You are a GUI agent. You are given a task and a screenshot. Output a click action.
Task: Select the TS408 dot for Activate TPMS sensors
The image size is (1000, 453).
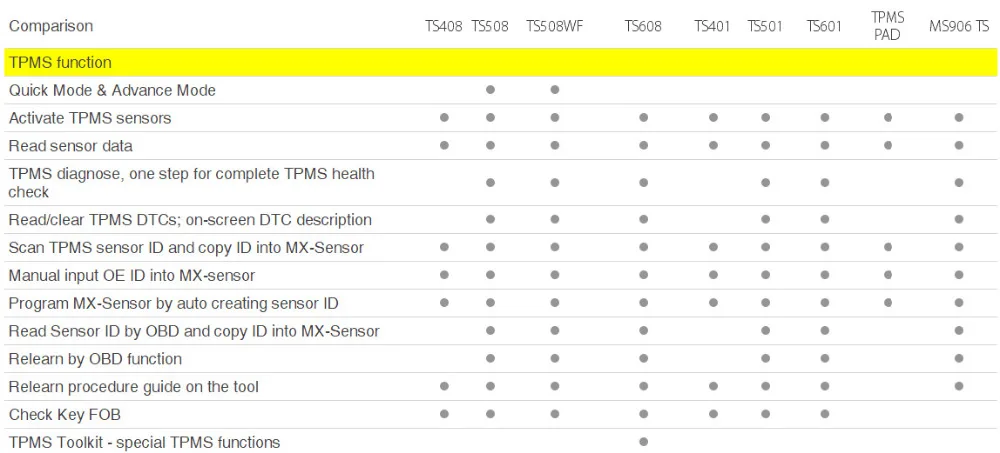[x=445, y=117]
